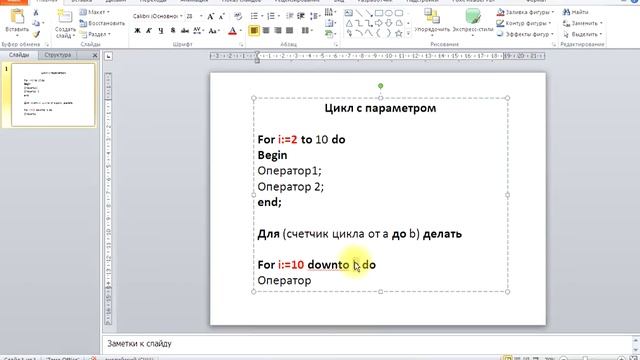Open Экспресс-стили quick styles
The image size is (640, 360).
pyautogui.click(x=473, y=22)
